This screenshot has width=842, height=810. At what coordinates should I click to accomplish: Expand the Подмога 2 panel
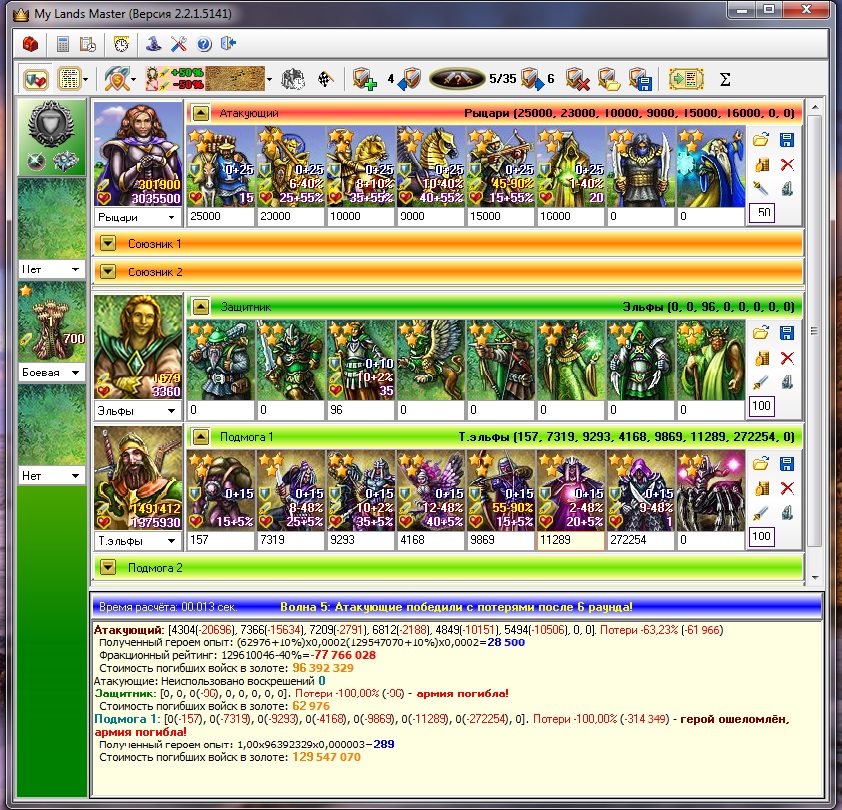108,567
